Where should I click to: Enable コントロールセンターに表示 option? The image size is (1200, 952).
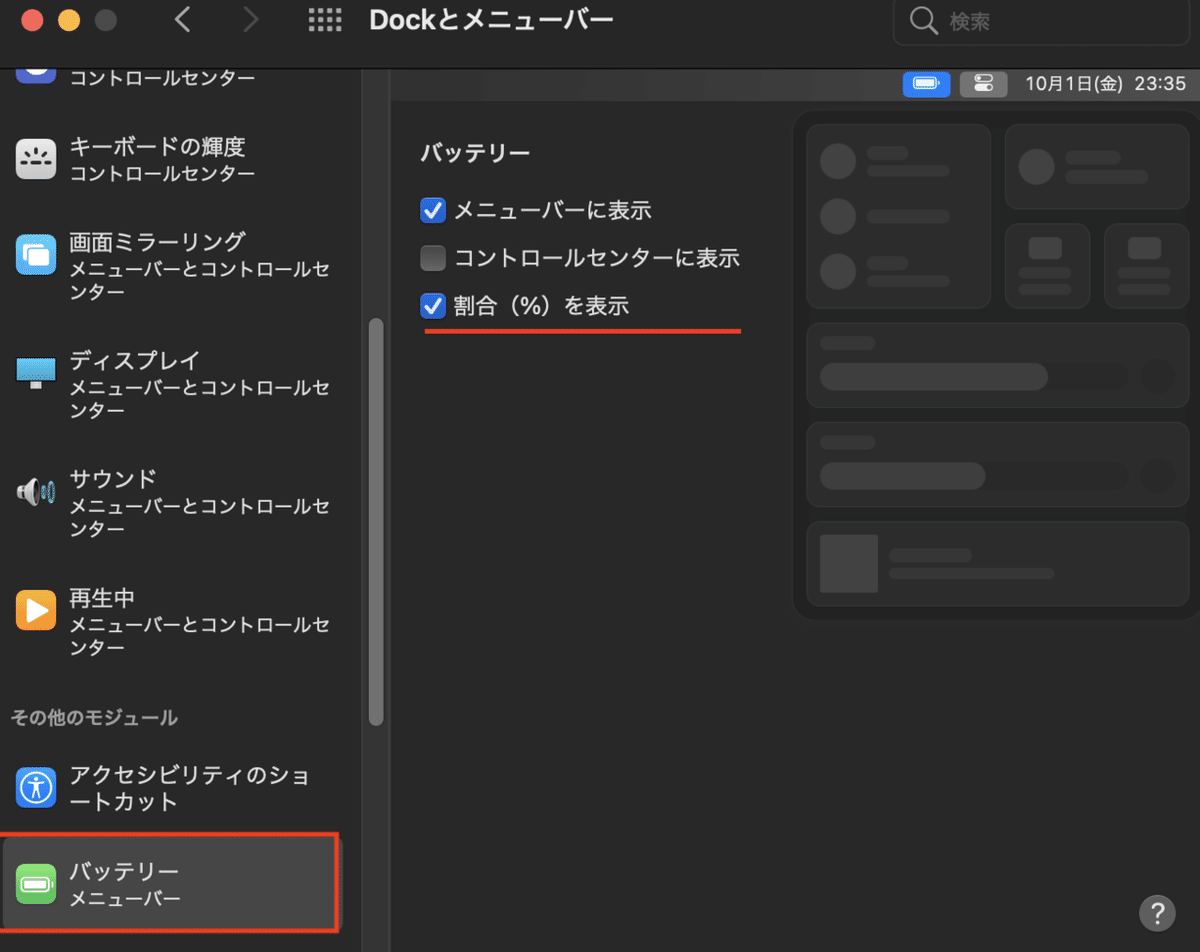[432, 258]
